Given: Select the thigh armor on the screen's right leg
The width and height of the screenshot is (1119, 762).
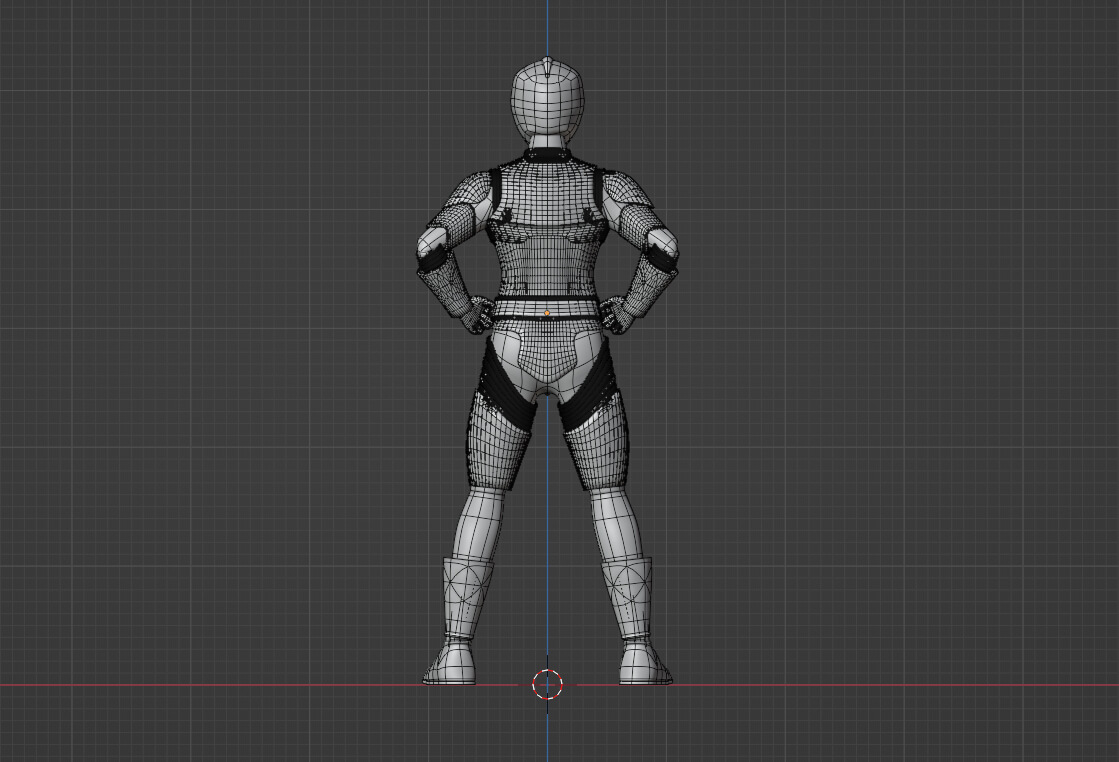Looking at the screenshot, I should coord(598,442).
